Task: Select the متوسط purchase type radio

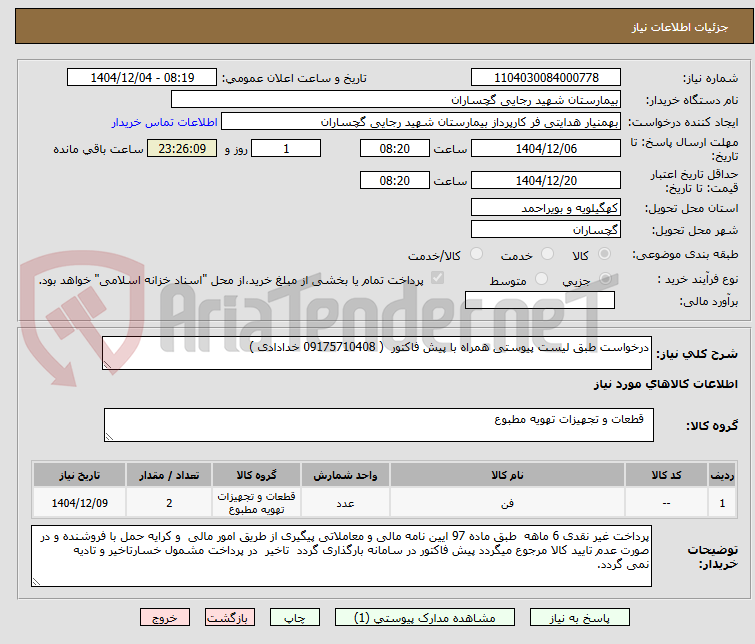Action: (541, 278)
